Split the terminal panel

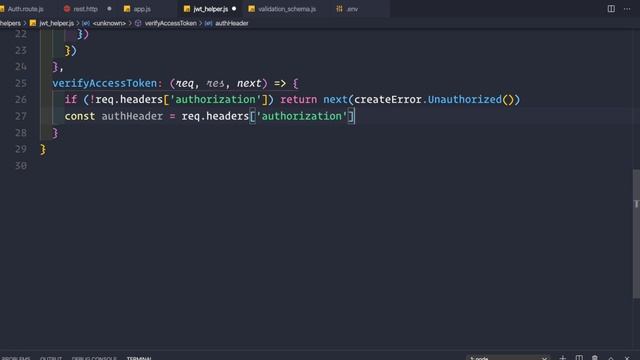579,358
